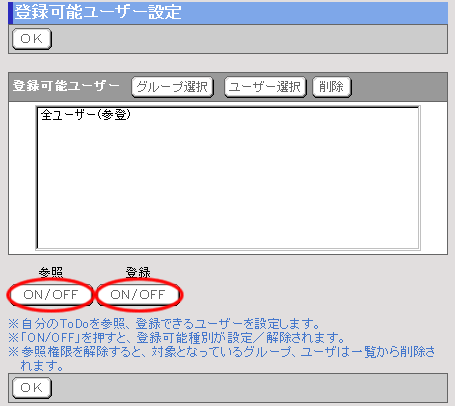Image resolution: width=455 pixels, height=406 pixels.
Task: Click the wrapped note text れます。
Action: coord(42,366)
